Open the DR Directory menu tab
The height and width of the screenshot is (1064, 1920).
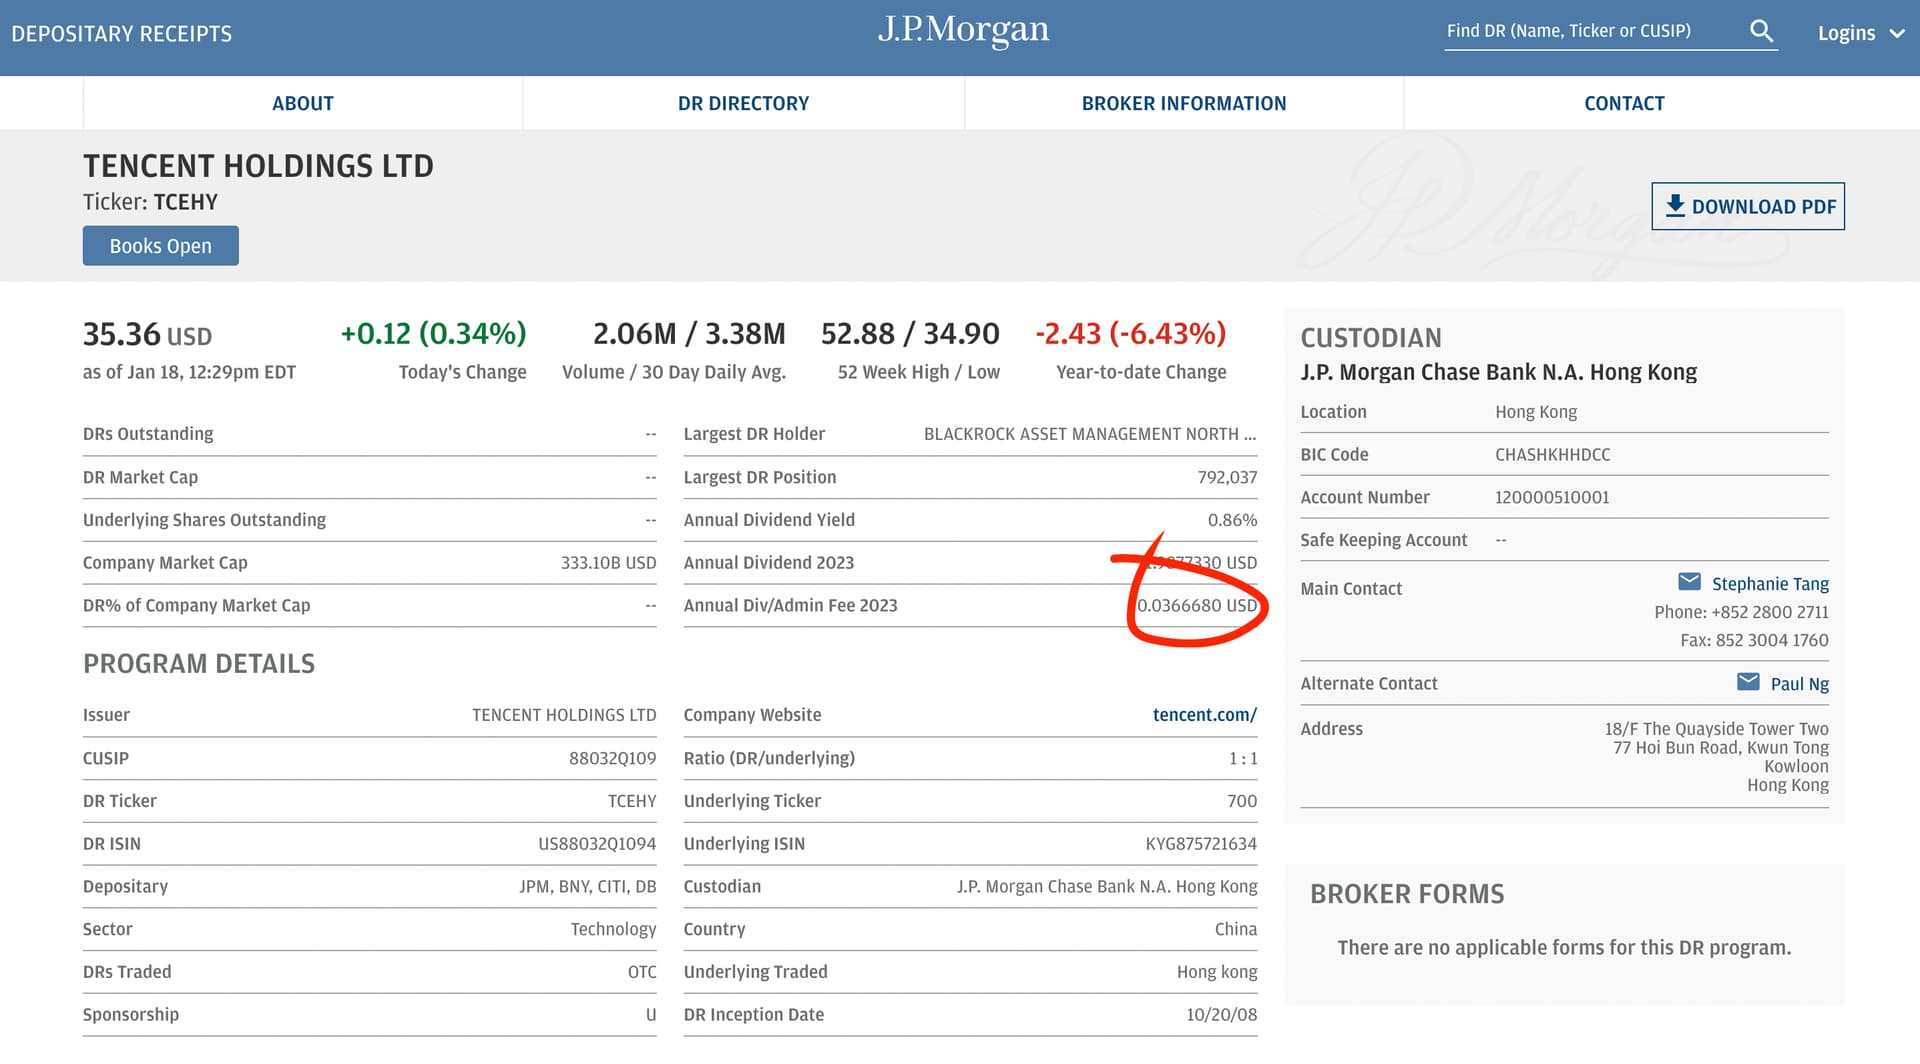pyautogui.click(x=743, y=103)
